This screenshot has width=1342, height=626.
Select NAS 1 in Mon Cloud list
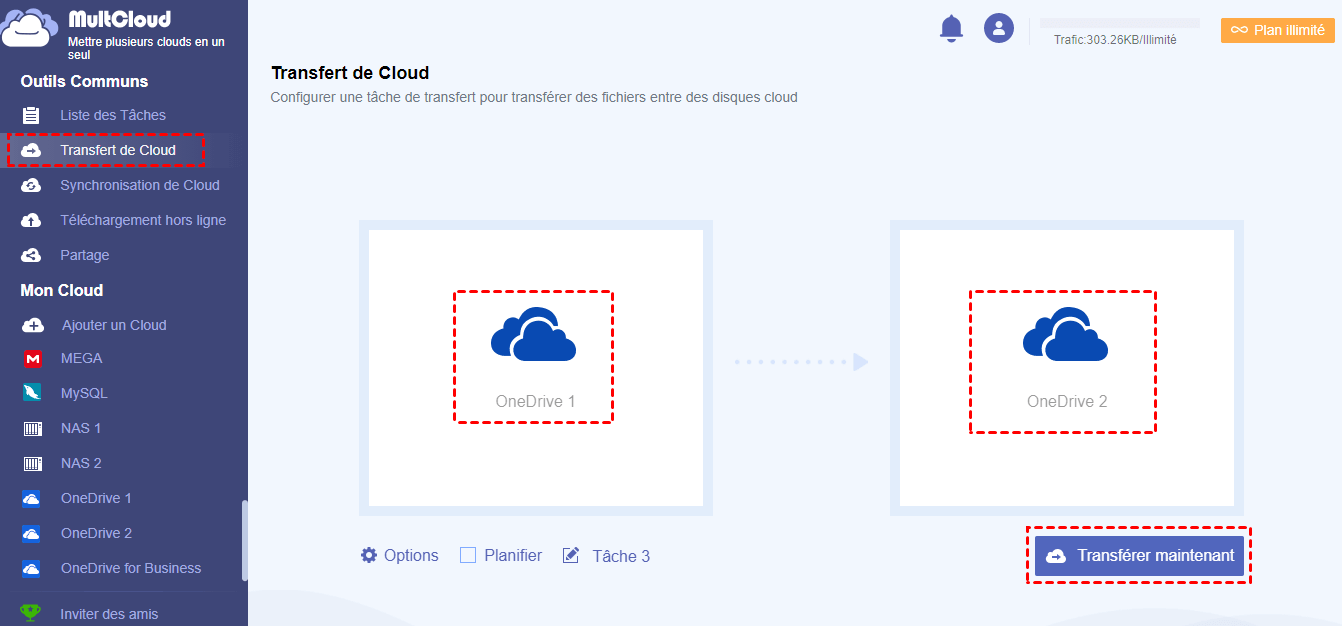81,428
